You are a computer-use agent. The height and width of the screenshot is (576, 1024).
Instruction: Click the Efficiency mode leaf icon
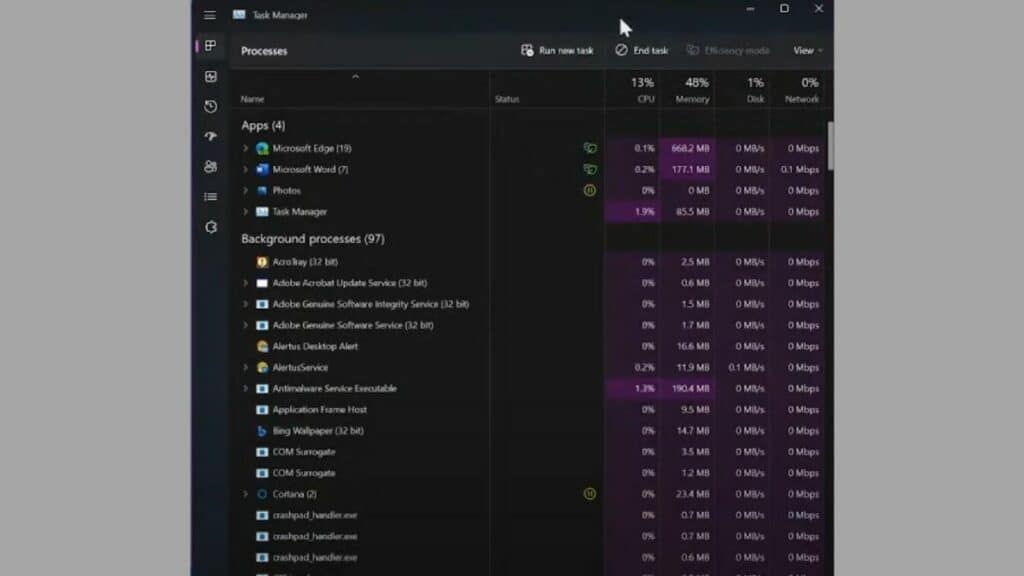point(693,50)
